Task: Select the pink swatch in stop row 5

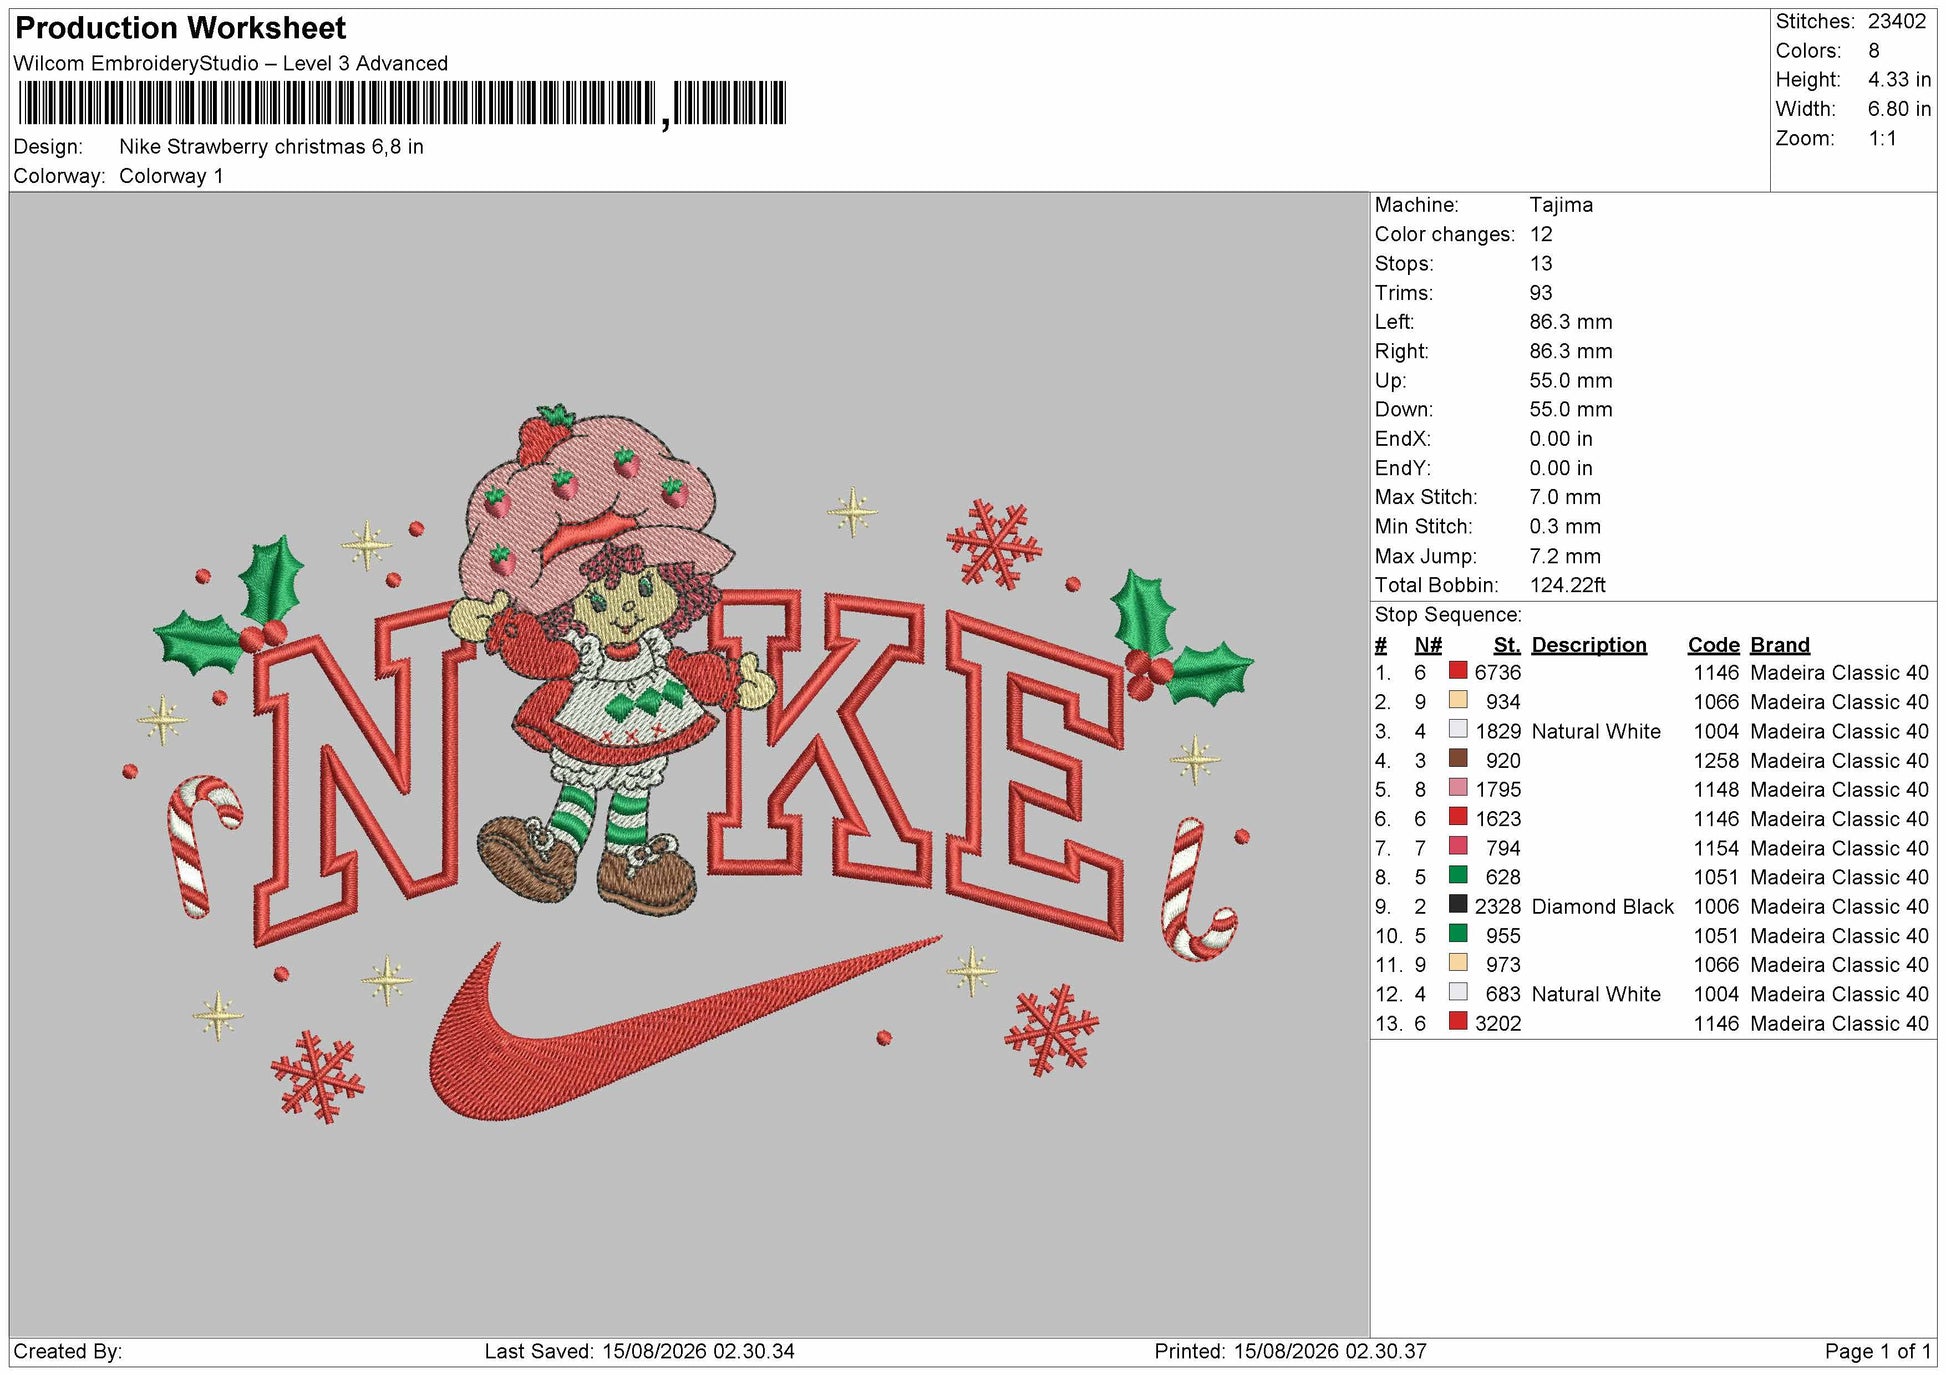Action: click(x=1458, y=788)
